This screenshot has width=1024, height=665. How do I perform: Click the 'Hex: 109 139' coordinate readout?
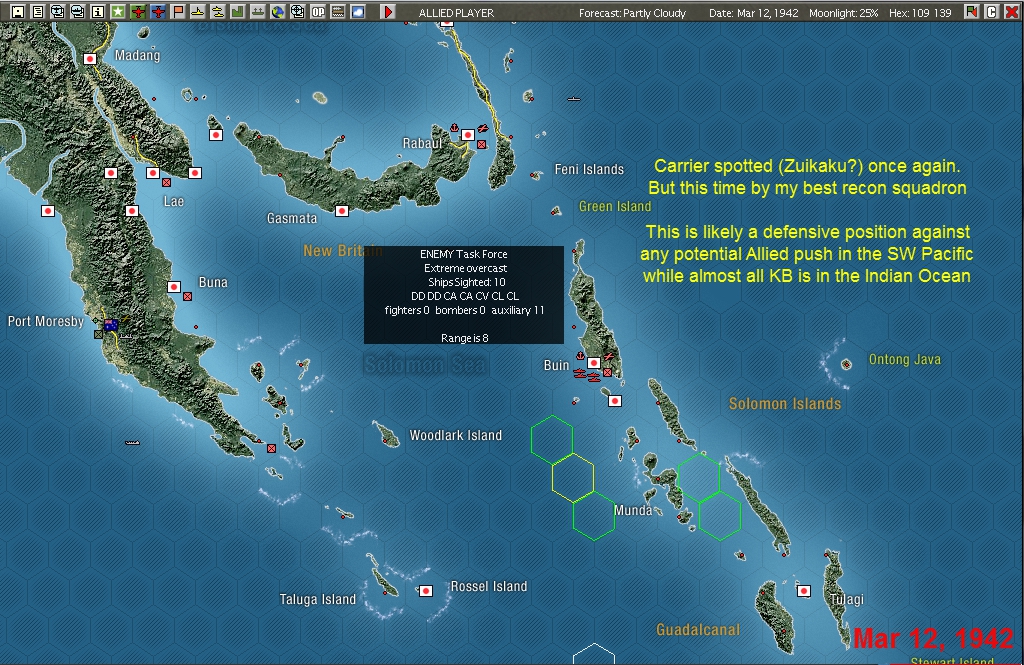point(920,12)
